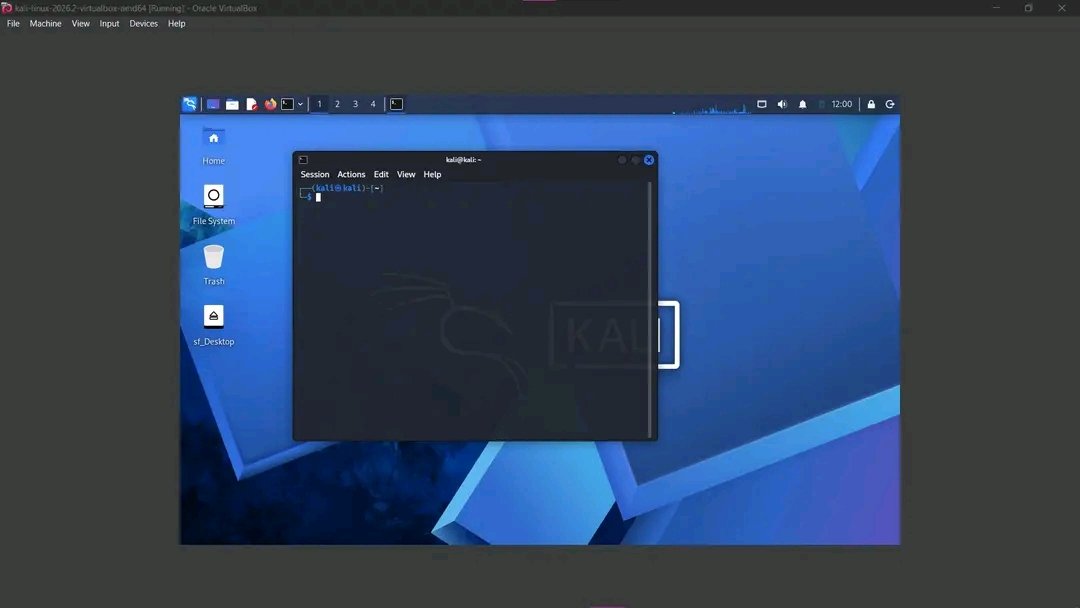The width and height of the screenshot is (1080, 608).
Task: Open the Kali applications menu
Action: (189, 104)
